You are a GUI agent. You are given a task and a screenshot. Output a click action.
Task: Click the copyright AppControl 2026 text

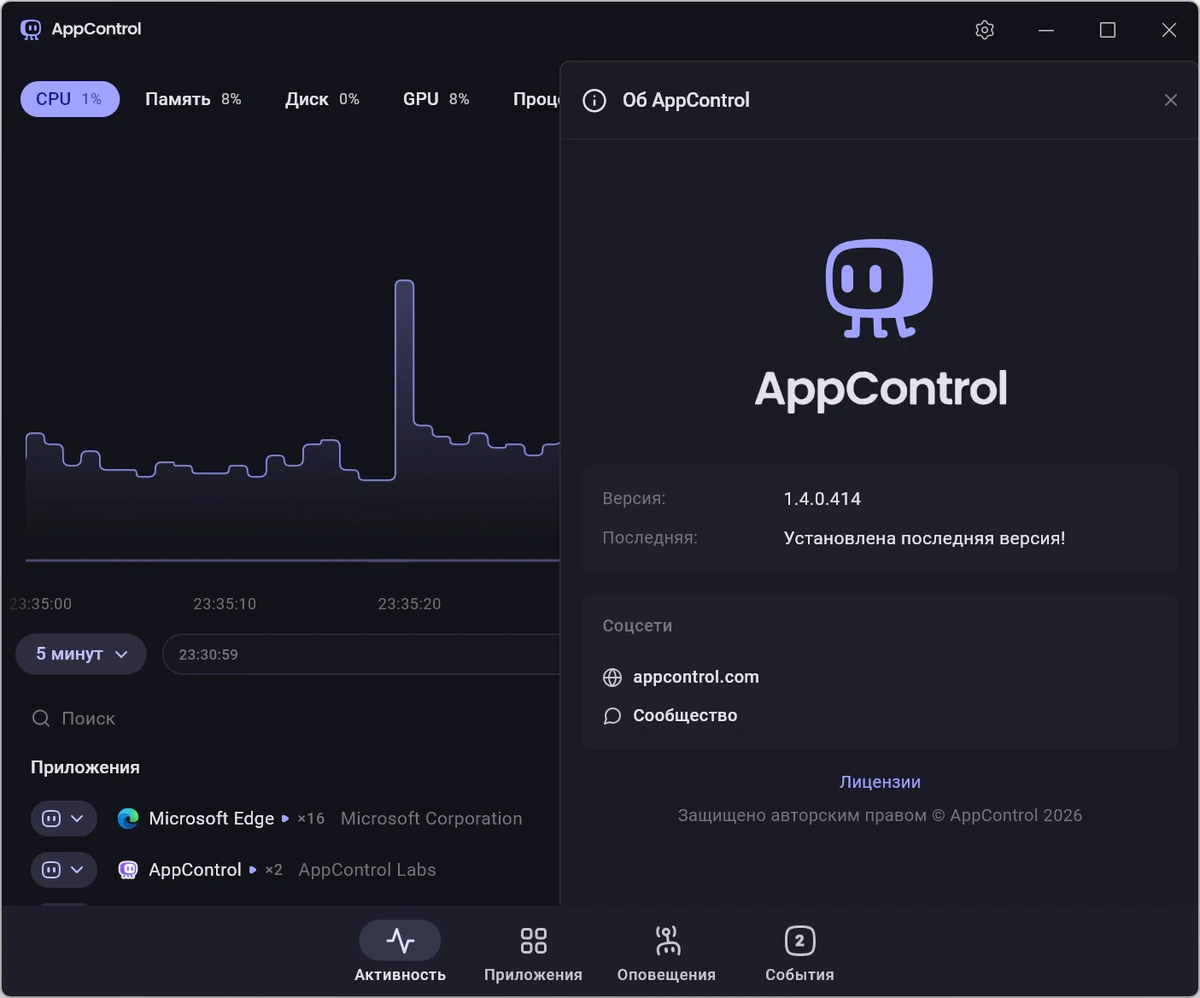[x=880, y=815]
